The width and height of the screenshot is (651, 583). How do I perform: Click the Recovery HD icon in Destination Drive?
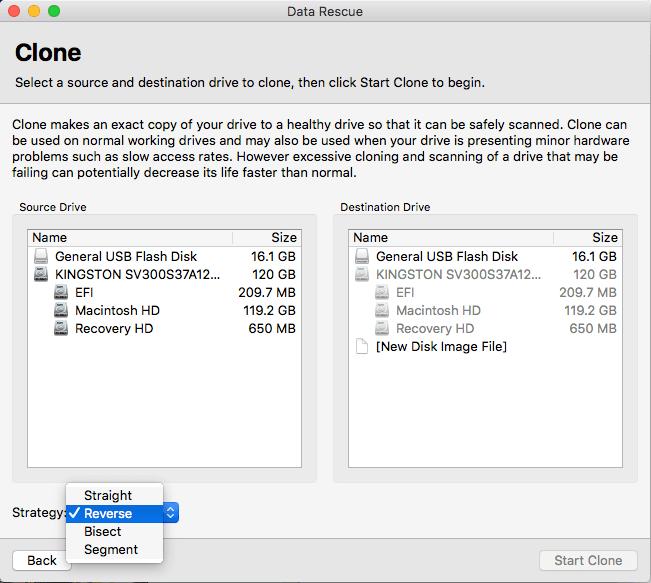click(382, 328)
